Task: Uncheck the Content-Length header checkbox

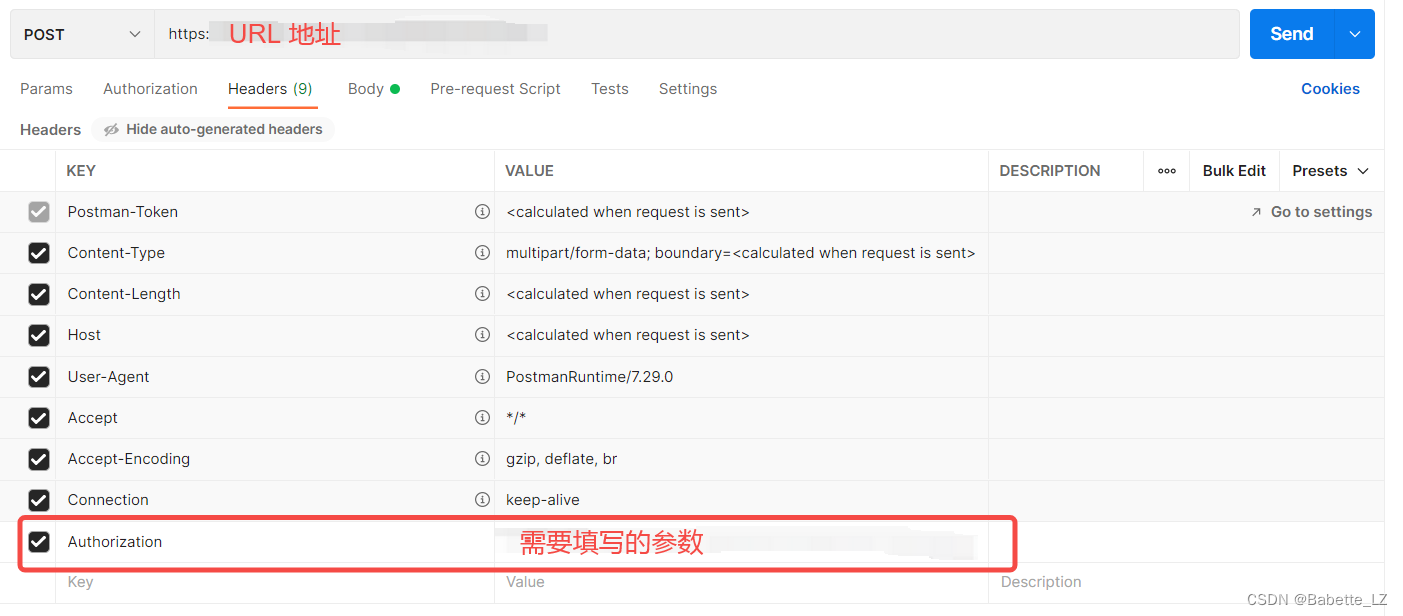Action: pyautogui.click(x=39, y=294)
